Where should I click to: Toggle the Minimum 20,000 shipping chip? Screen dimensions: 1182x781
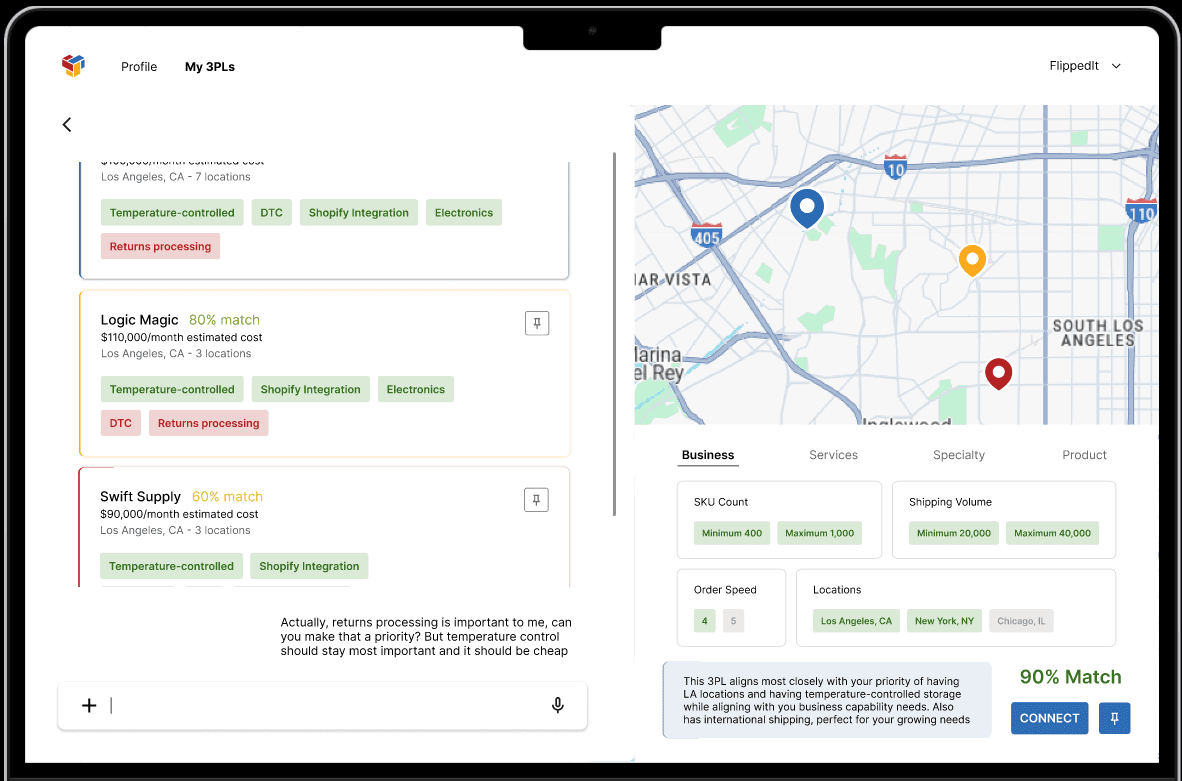pyautogui.click(x=954, y=533)
